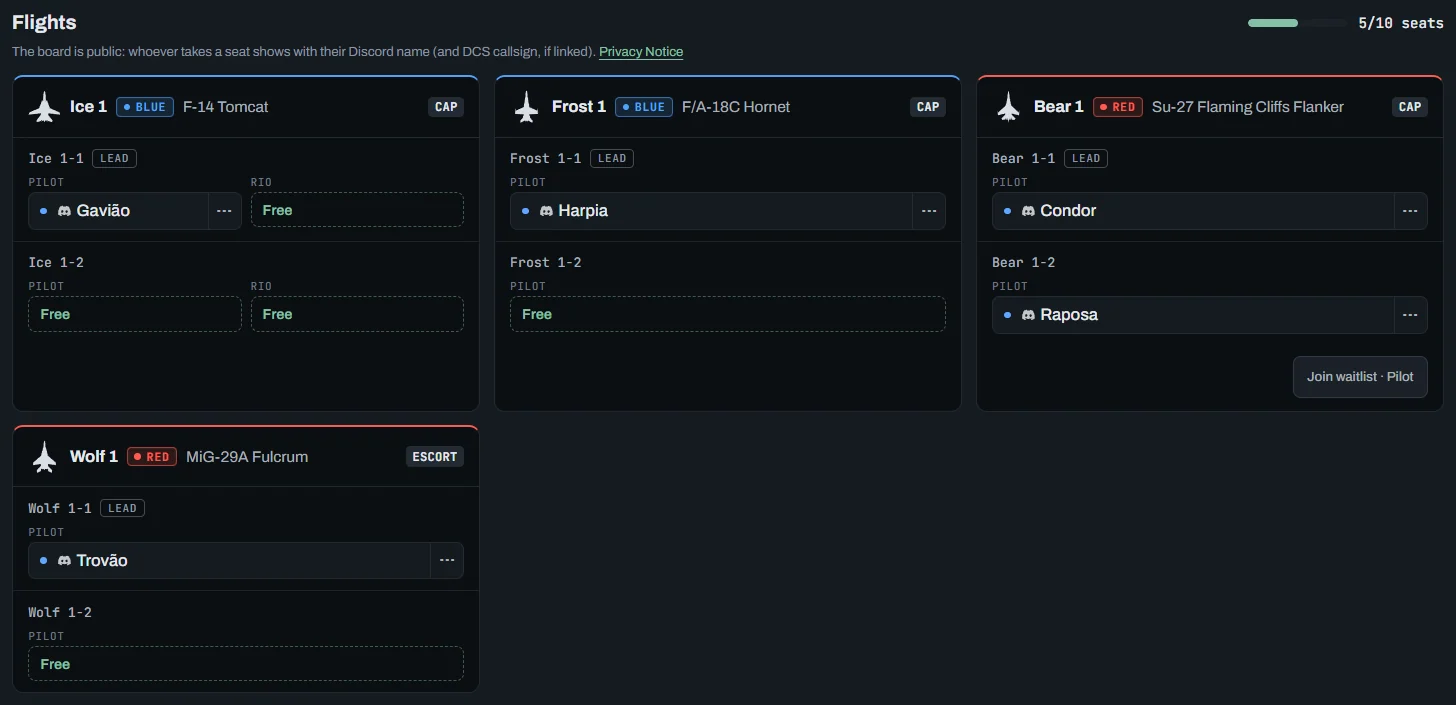The height and width of the screenshot is (705, 1456).
Task: Open the options menu for Gavião's seat
Action: pyautogui.click(x=225, y=211)
